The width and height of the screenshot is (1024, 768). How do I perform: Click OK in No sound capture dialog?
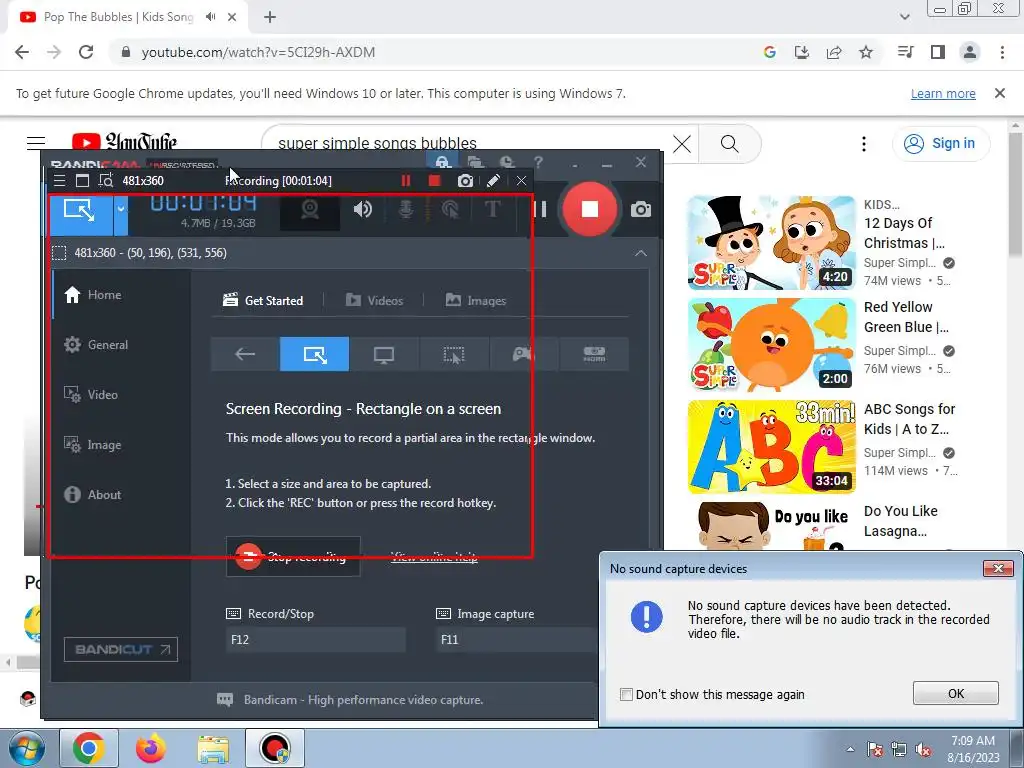(x=955, y=694)
